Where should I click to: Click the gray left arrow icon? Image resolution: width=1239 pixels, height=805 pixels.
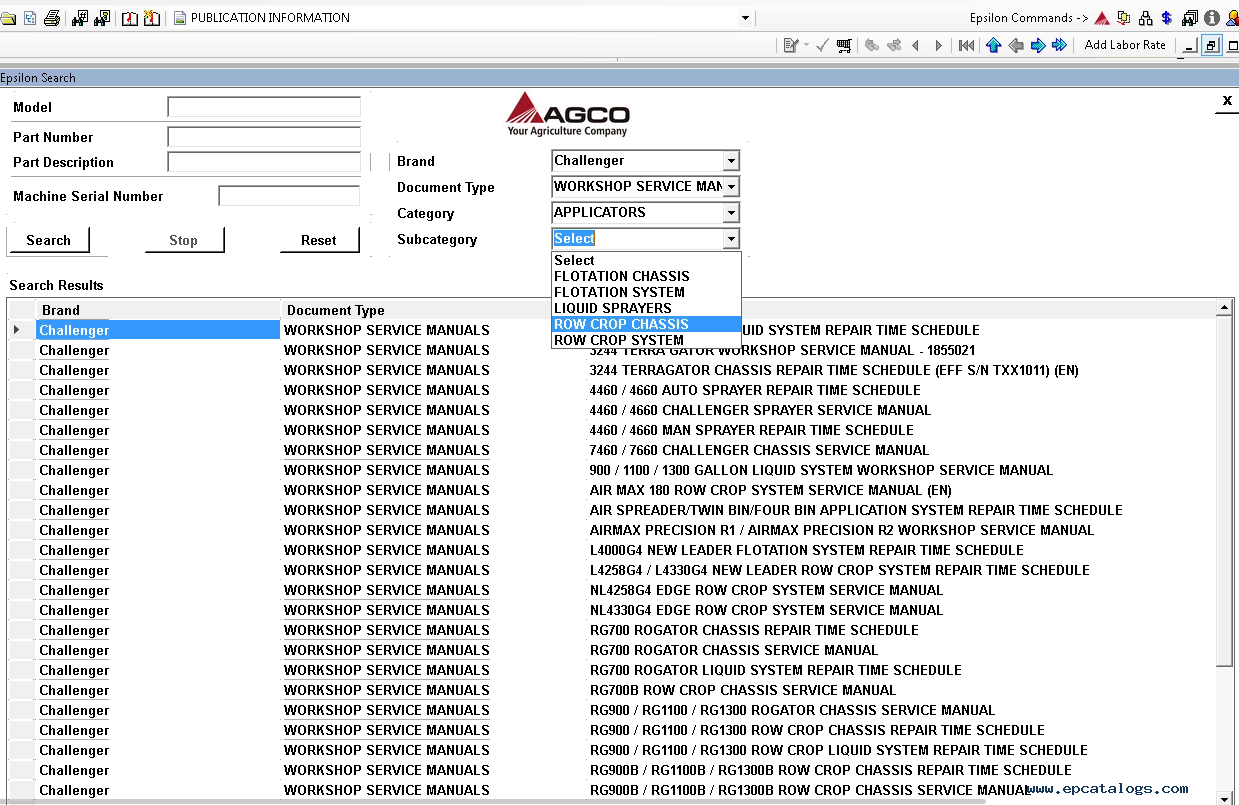coord(1016,45)
